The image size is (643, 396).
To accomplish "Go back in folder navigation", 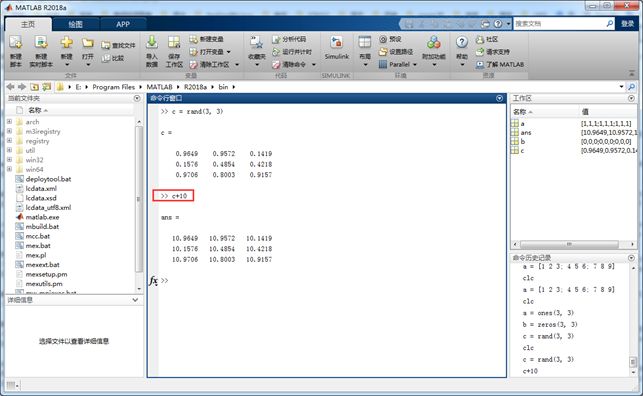I will click(10, 87).
